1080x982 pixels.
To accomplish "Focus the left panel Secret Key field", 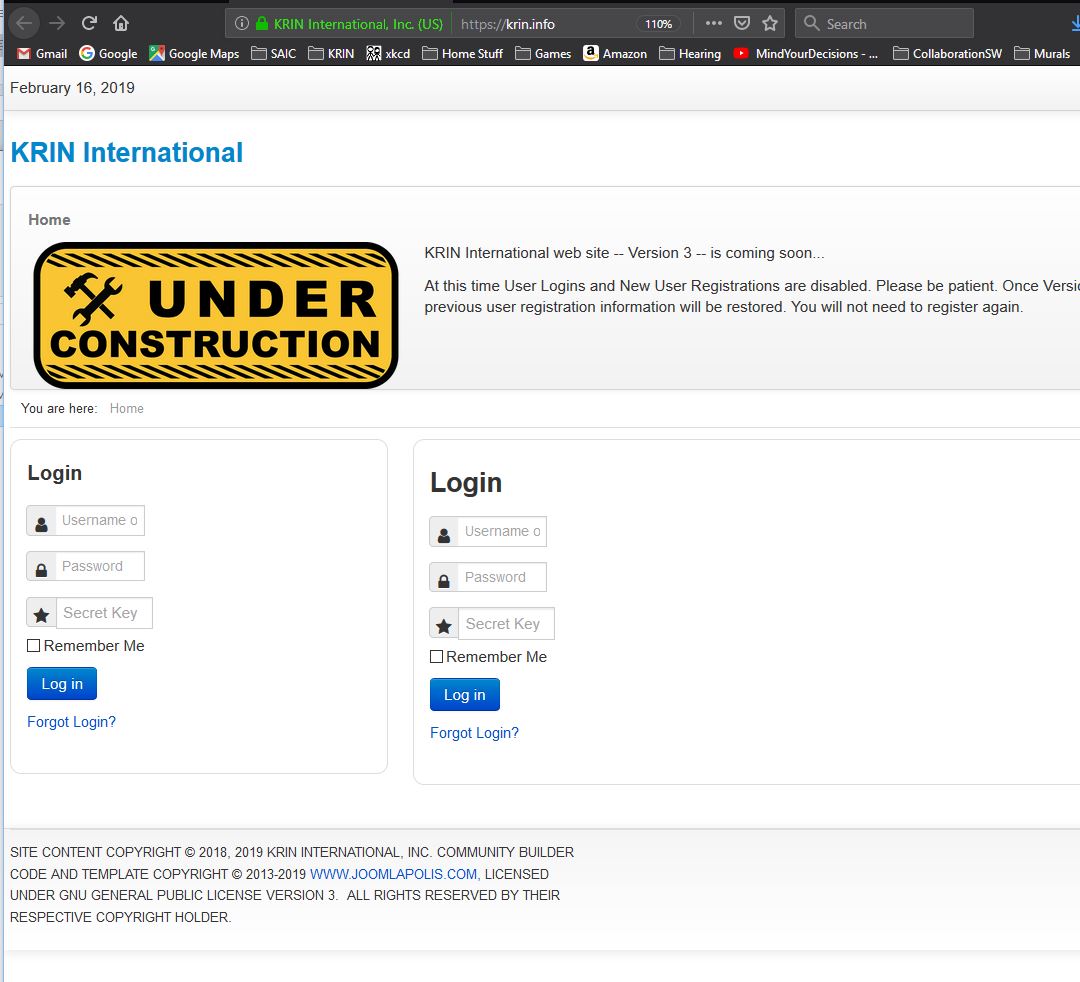I will [x=104, y=613].
